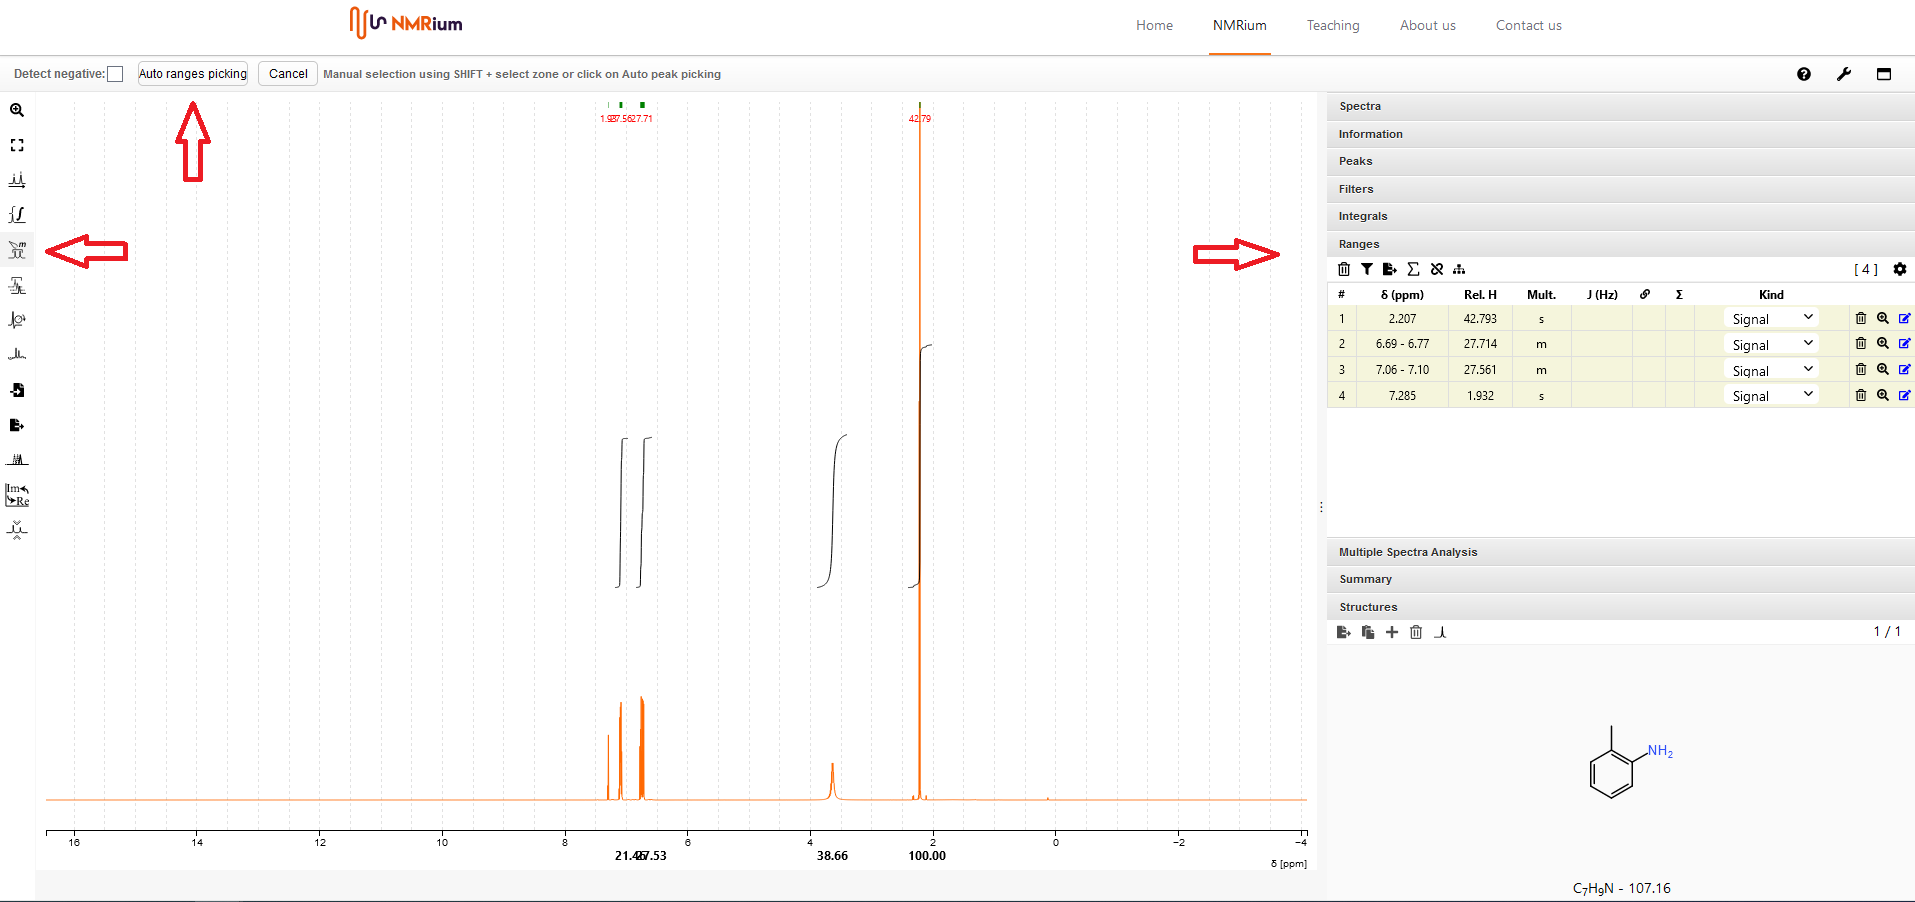Viewport: 1915px width, 902px height.
Task: Expand the Peaks panel
Action: pos(1620,161)
